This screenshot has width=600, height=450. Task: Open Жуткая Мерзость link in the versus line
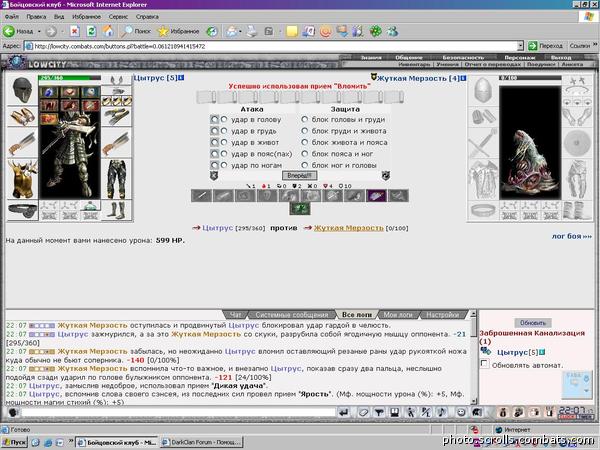pos(349,228)
